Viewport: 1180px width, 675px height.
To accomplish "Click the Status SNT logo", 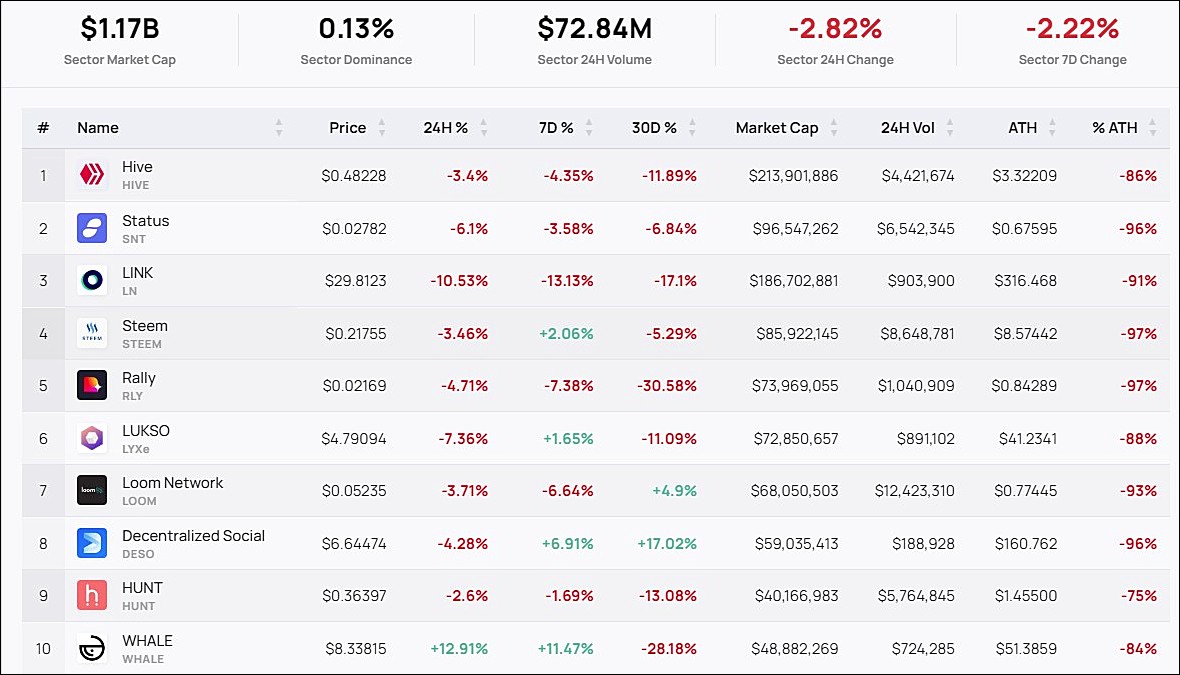I will click(92, 228).
